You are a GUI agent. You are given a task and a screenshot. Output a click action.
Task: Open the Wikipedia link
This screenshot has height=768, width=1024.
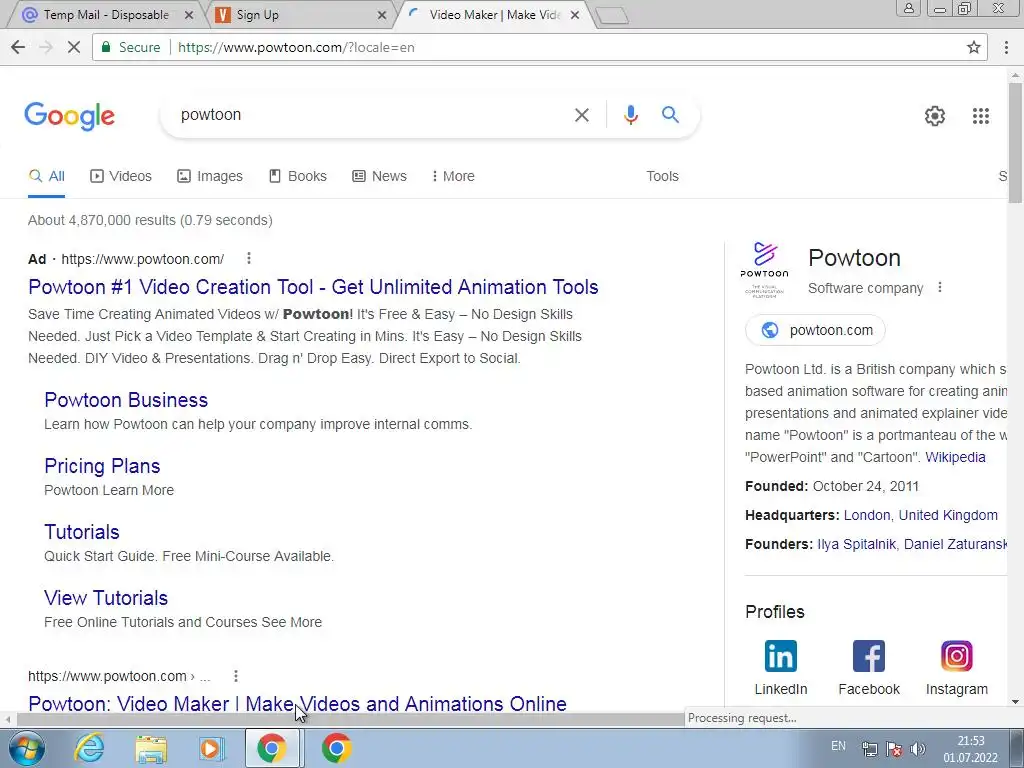tap(955, 457)
